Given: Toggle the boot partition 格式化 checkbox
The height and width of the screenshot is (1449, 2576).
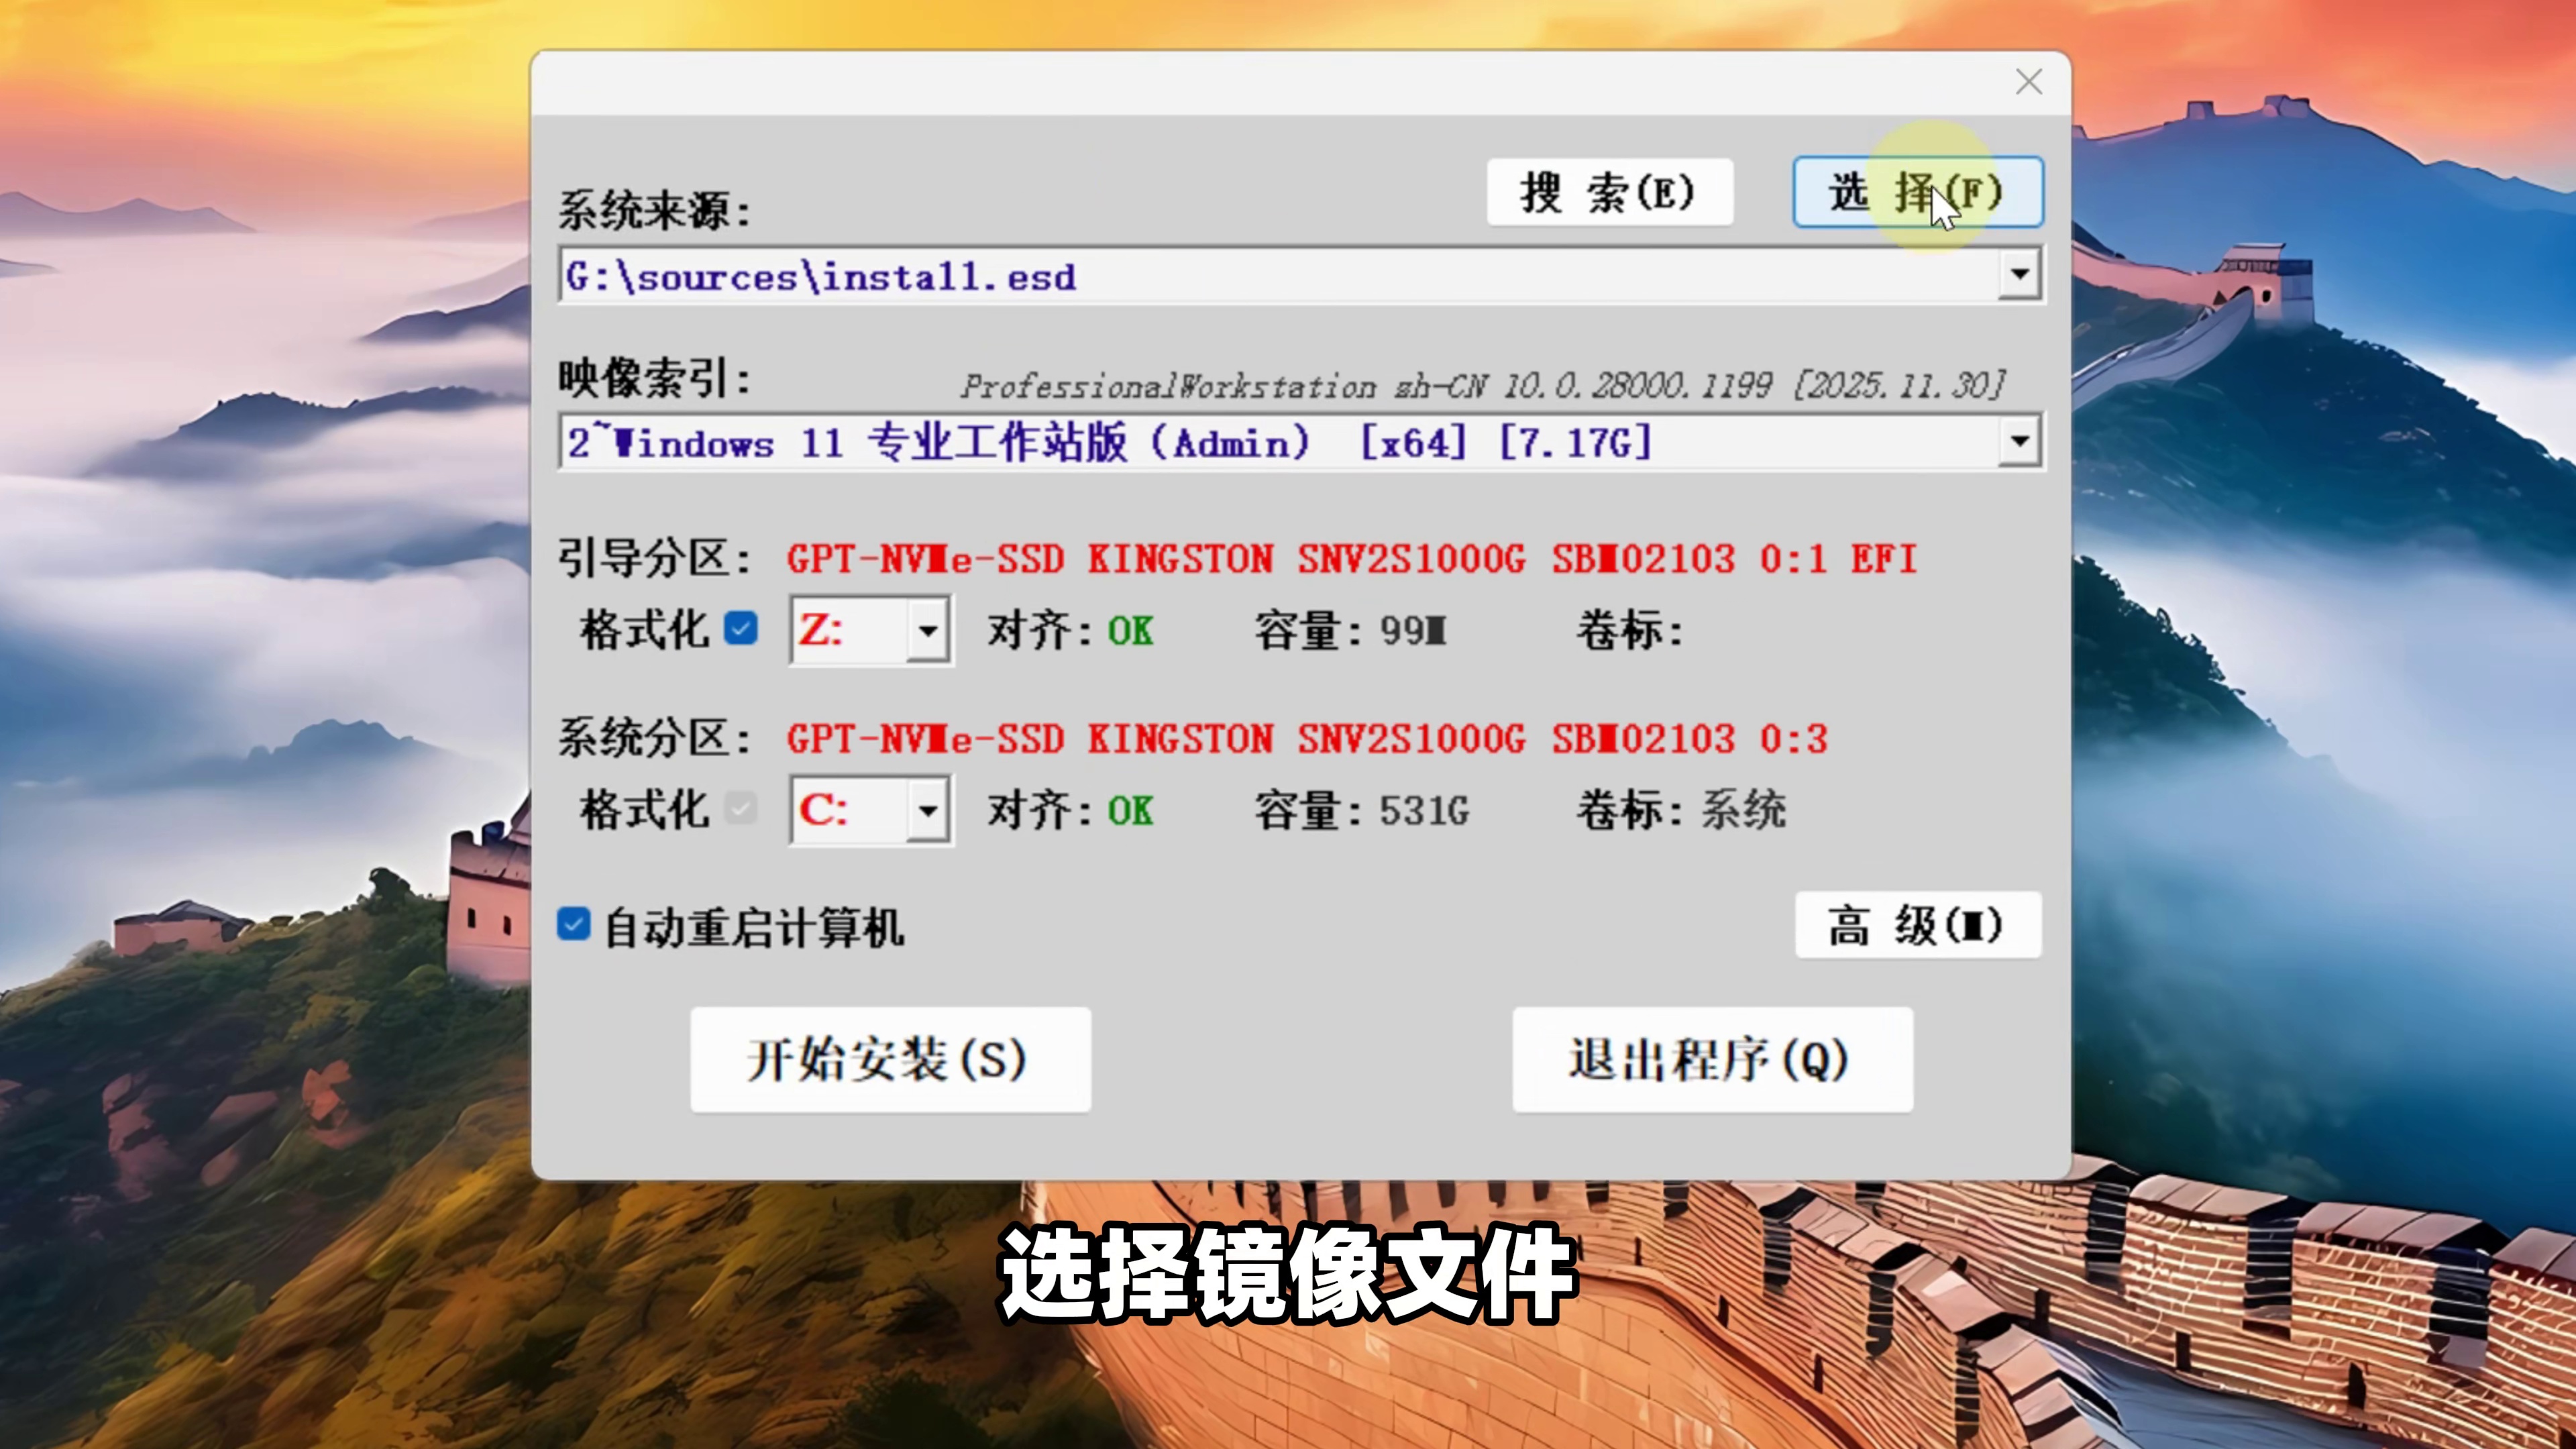Looking at the screenshot, I should 741,629.
